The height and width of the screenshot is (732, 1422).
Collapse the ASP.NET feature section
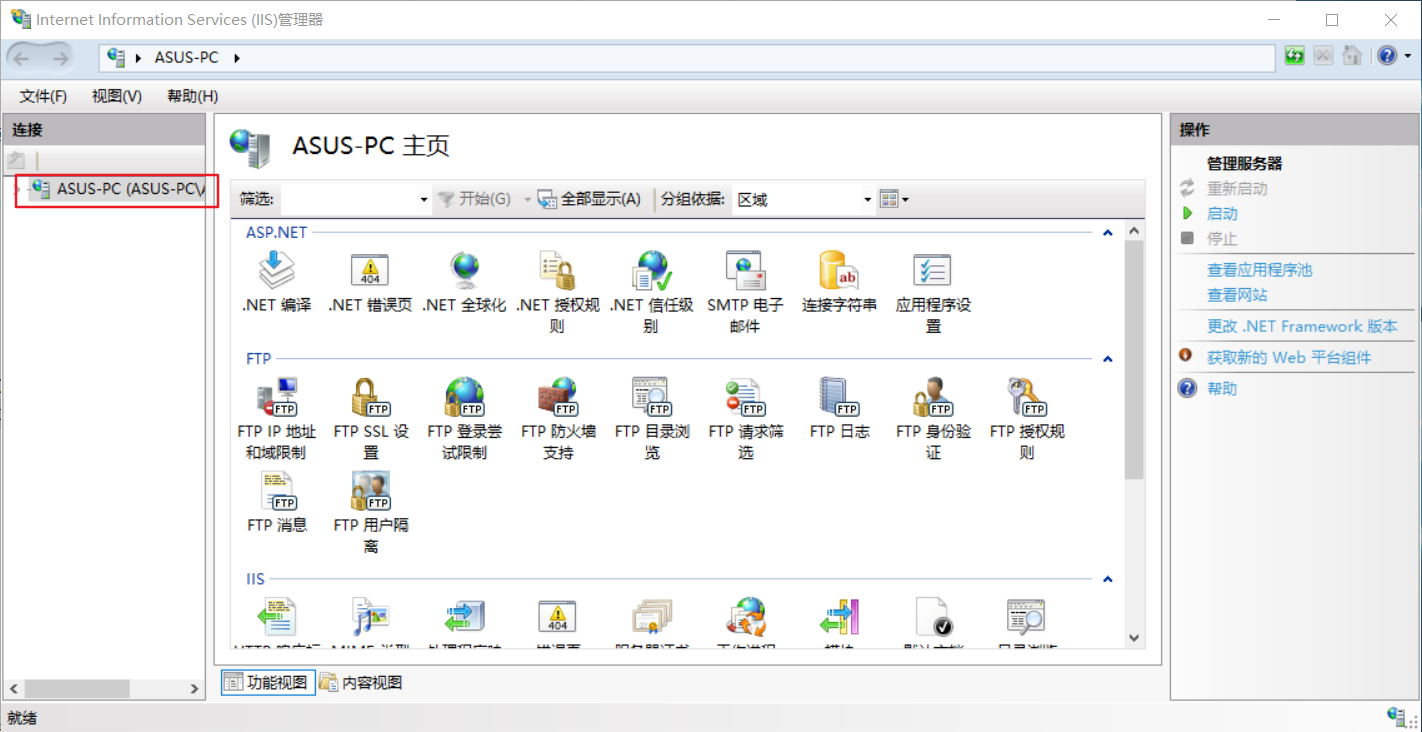click(1107, 232)
